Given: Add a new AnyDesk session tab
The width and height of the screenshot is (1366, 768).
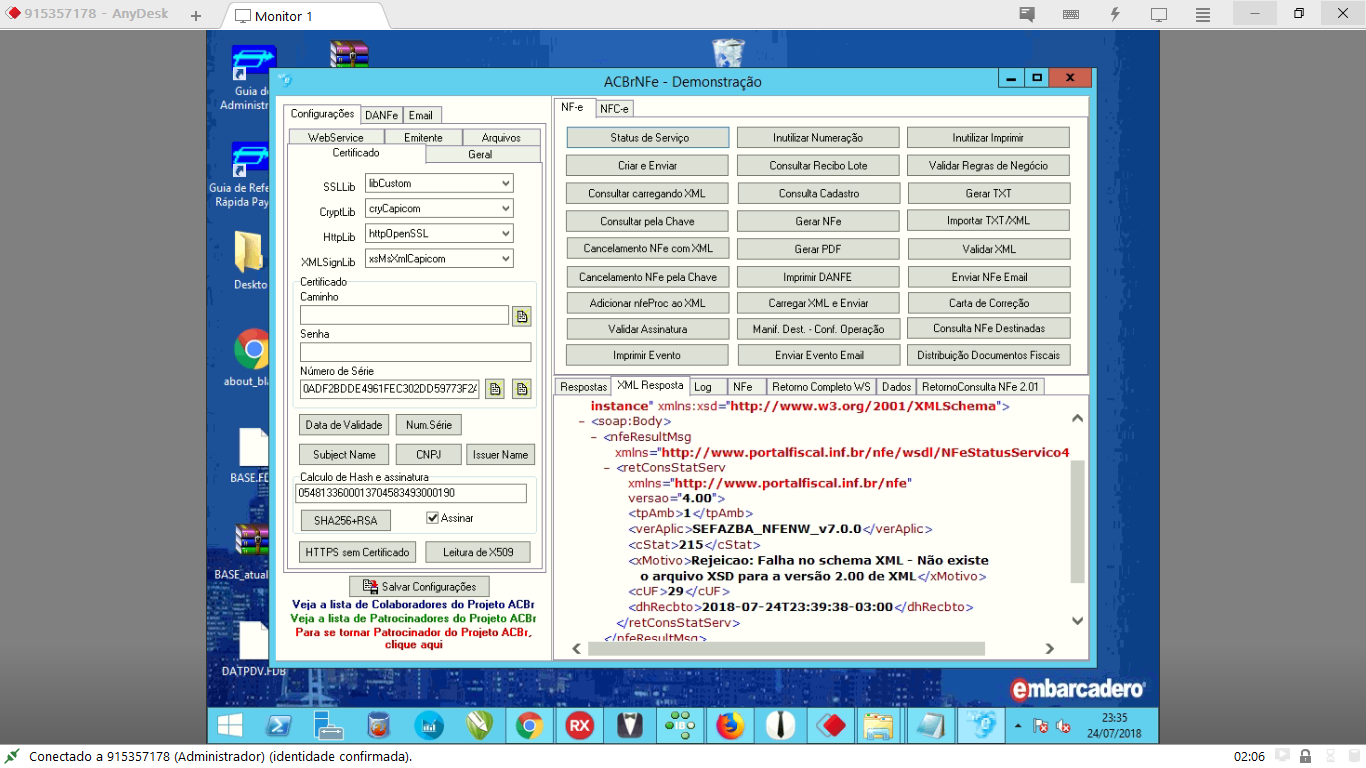Looking at the screenshot, I should coord(196,16).
